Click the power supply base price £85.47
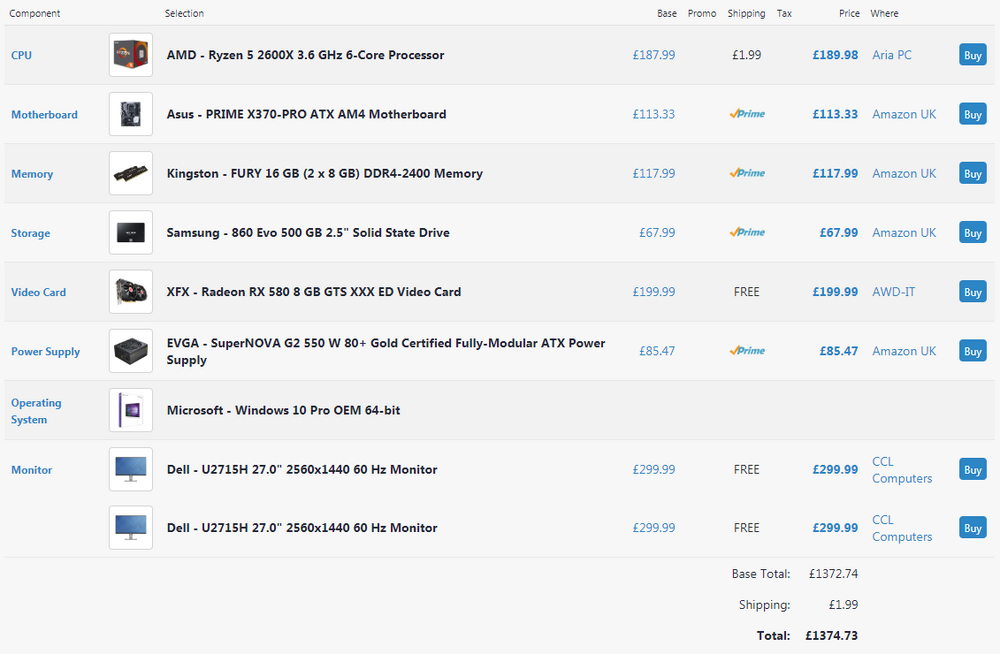The width and height of the screenshot is (1000, 654). pos(657,351)
